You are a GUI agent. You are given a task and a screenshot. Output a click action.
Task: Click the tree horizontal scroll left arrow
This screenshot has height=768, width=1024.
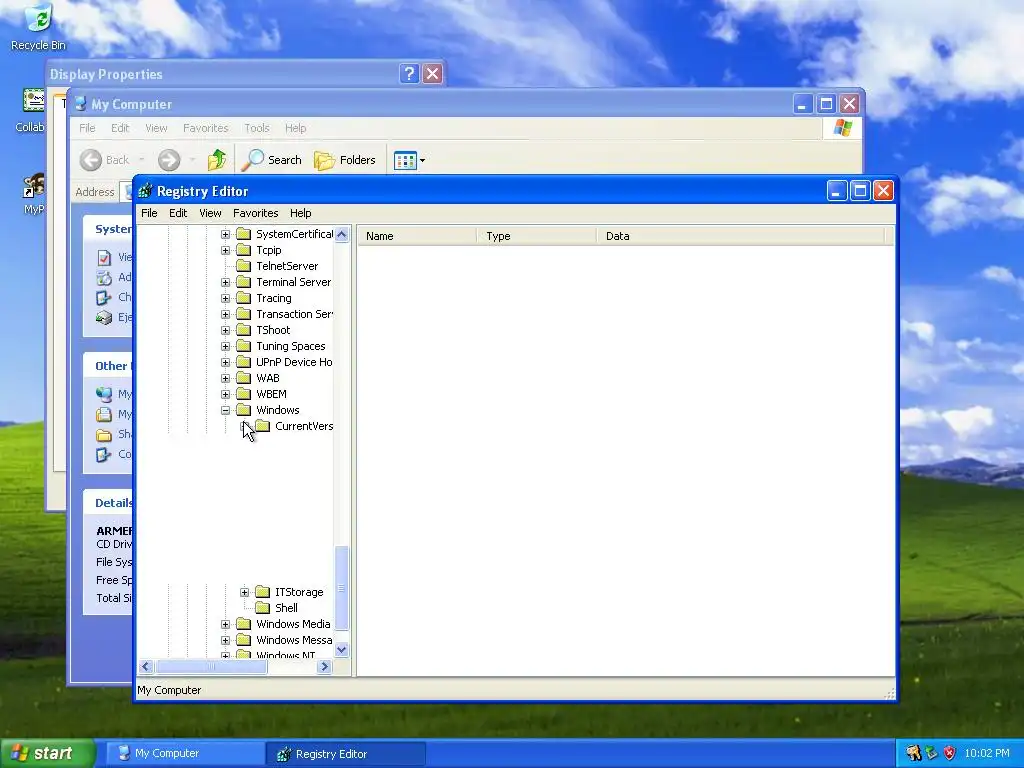(146, 667)
